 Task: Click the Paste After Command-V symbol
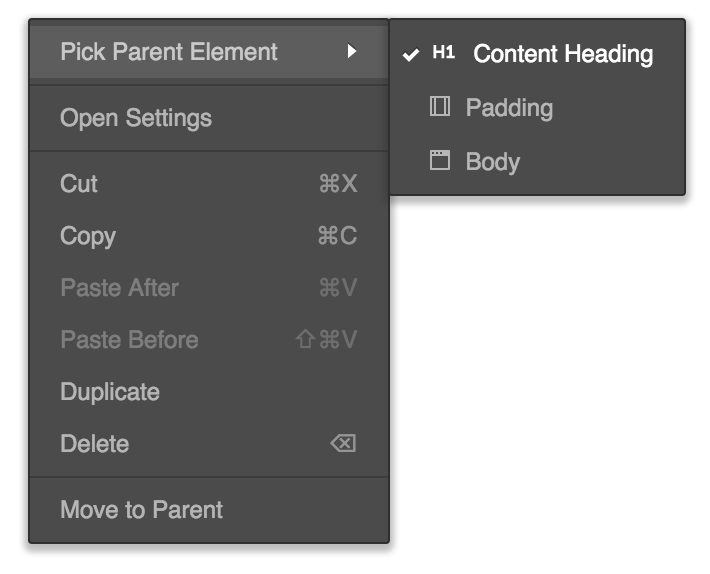338,287
